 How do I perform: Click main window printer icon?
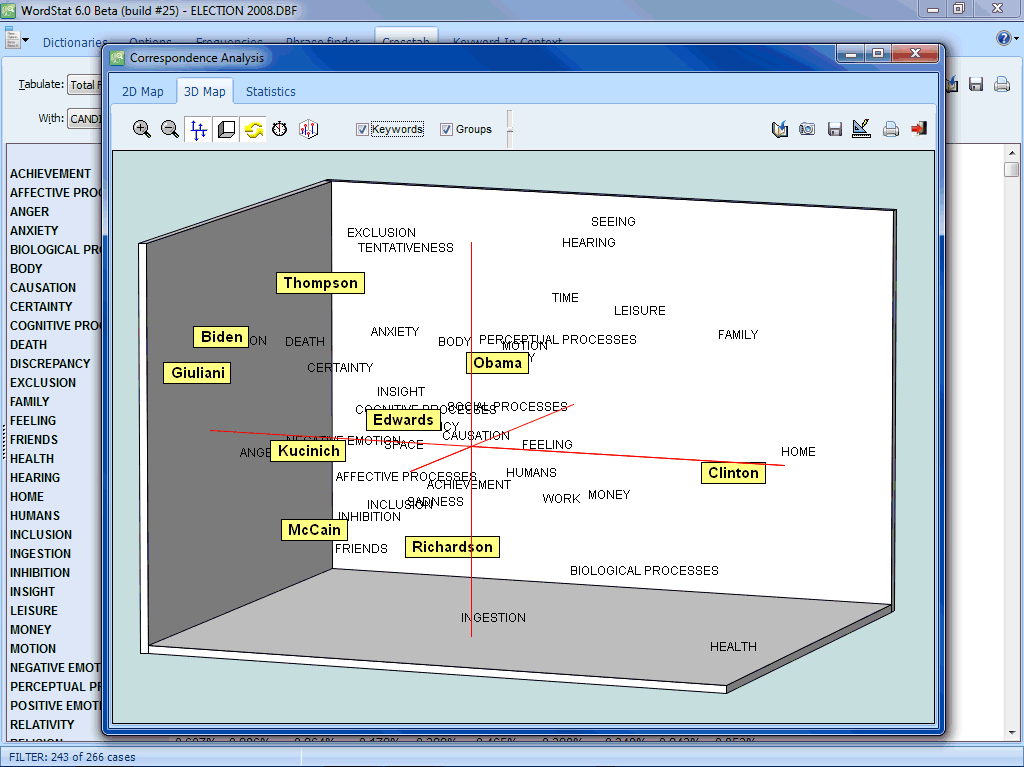(1002, 84)
